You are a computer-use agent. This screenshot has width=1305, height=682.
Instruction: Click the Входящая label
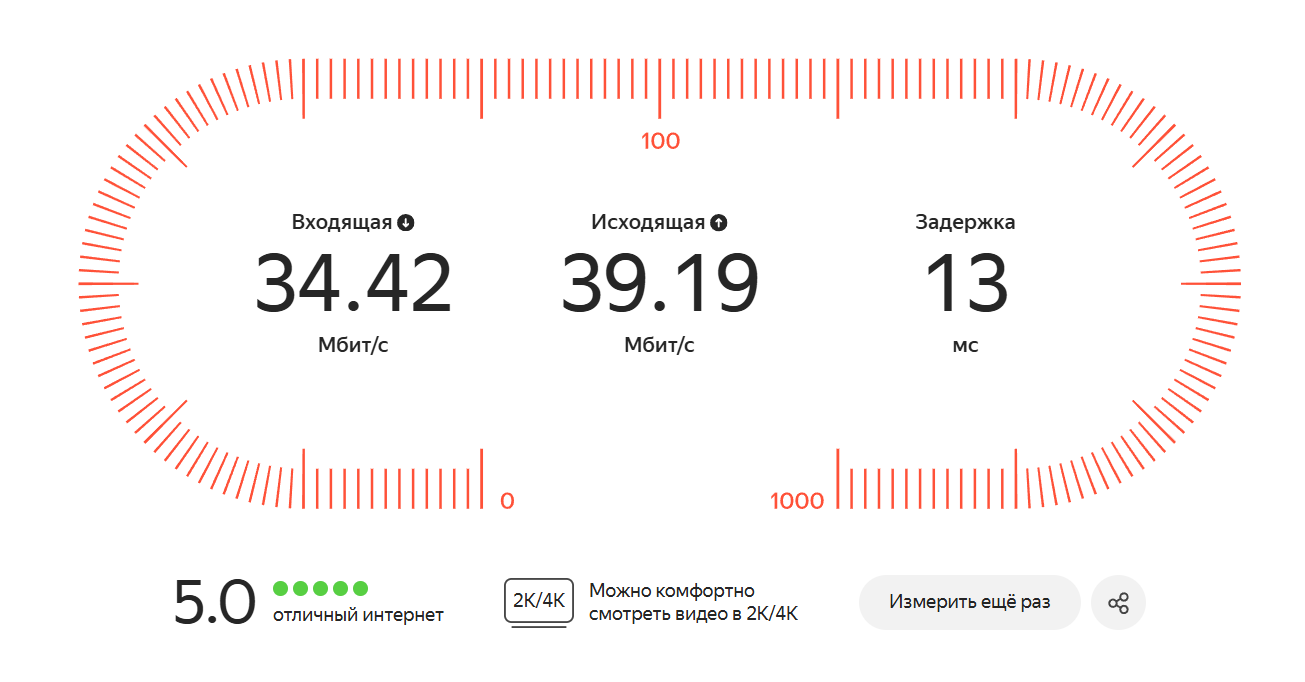coord(342,222)
